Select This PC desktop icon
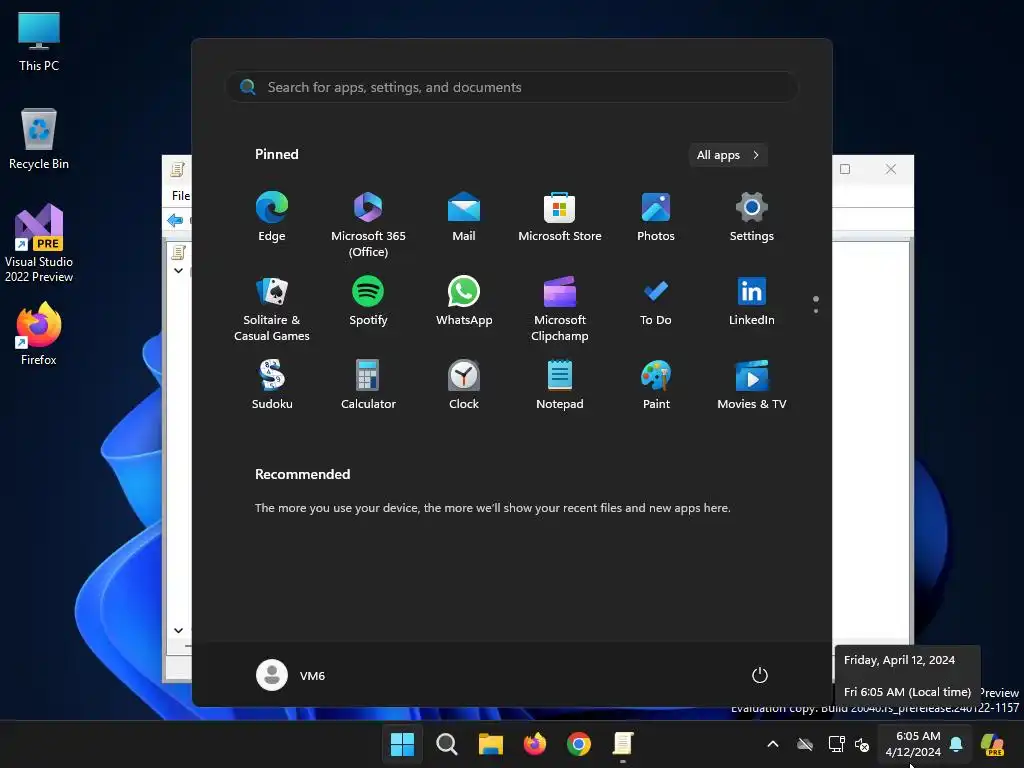 (x=39, y=42)
